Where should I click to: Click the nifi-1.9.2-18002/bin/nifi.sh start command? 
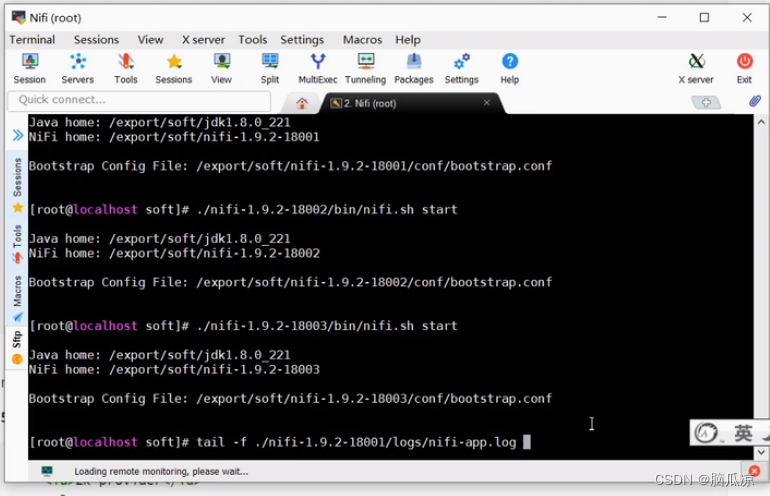pos(327,209)
